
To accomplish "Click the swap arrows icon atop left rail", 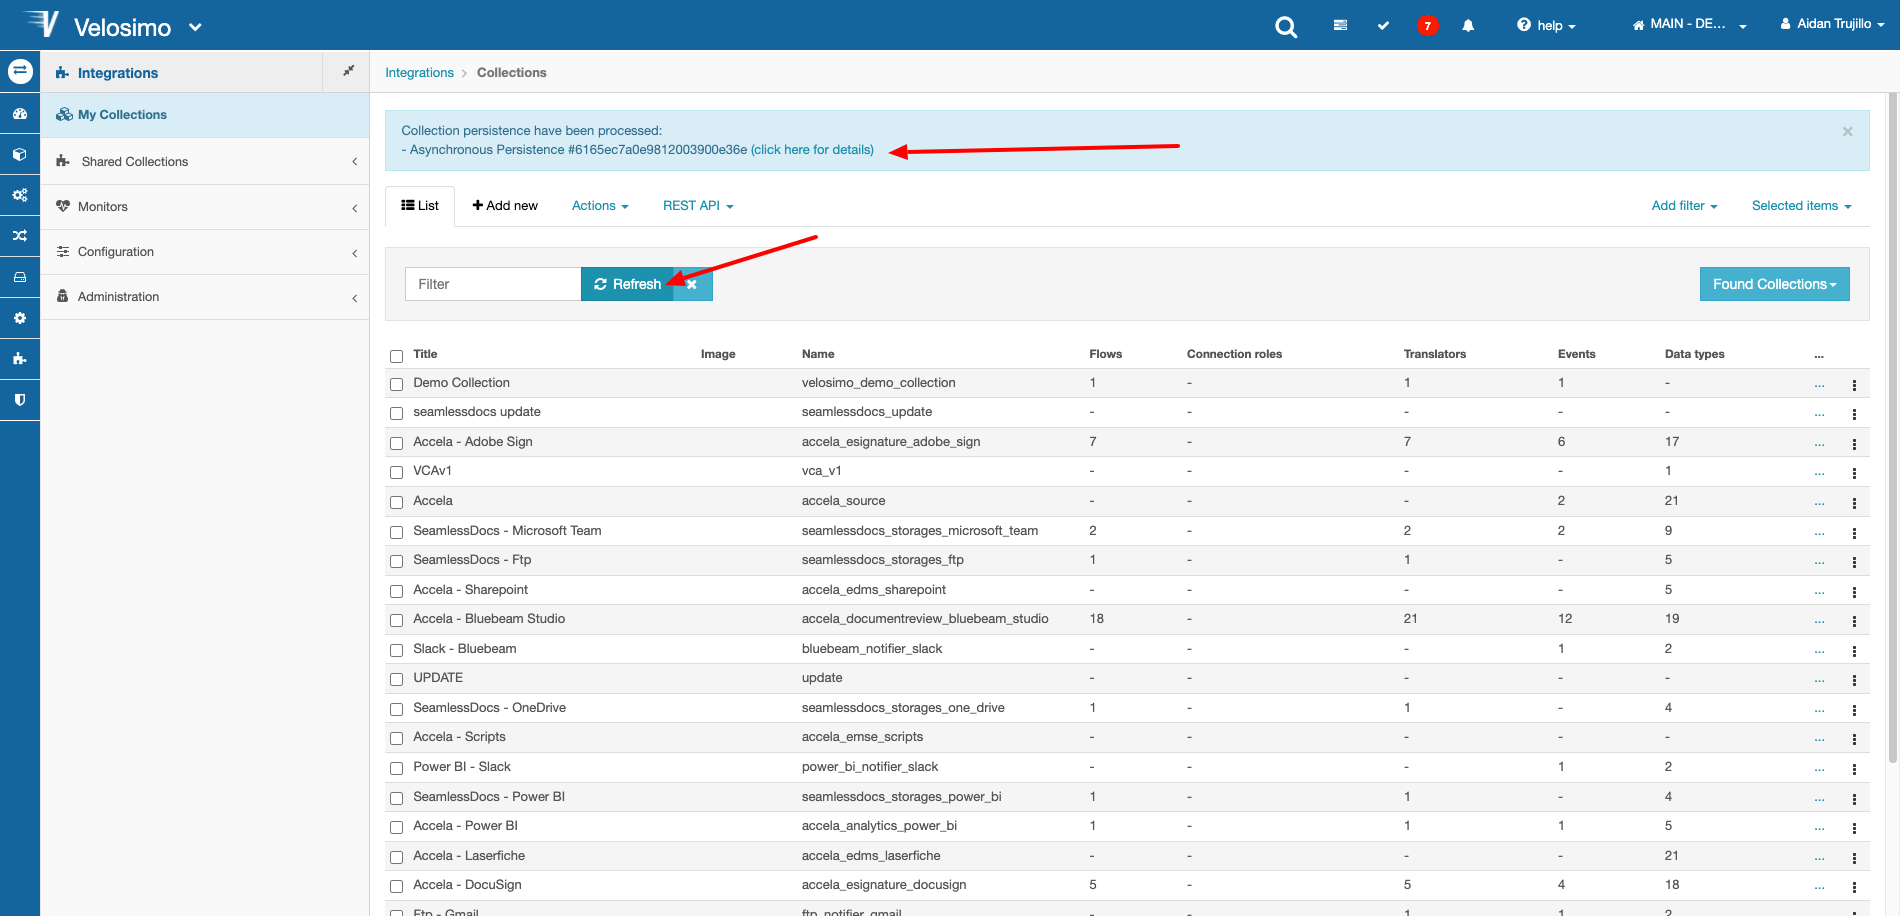I will (x=20, y=71).
